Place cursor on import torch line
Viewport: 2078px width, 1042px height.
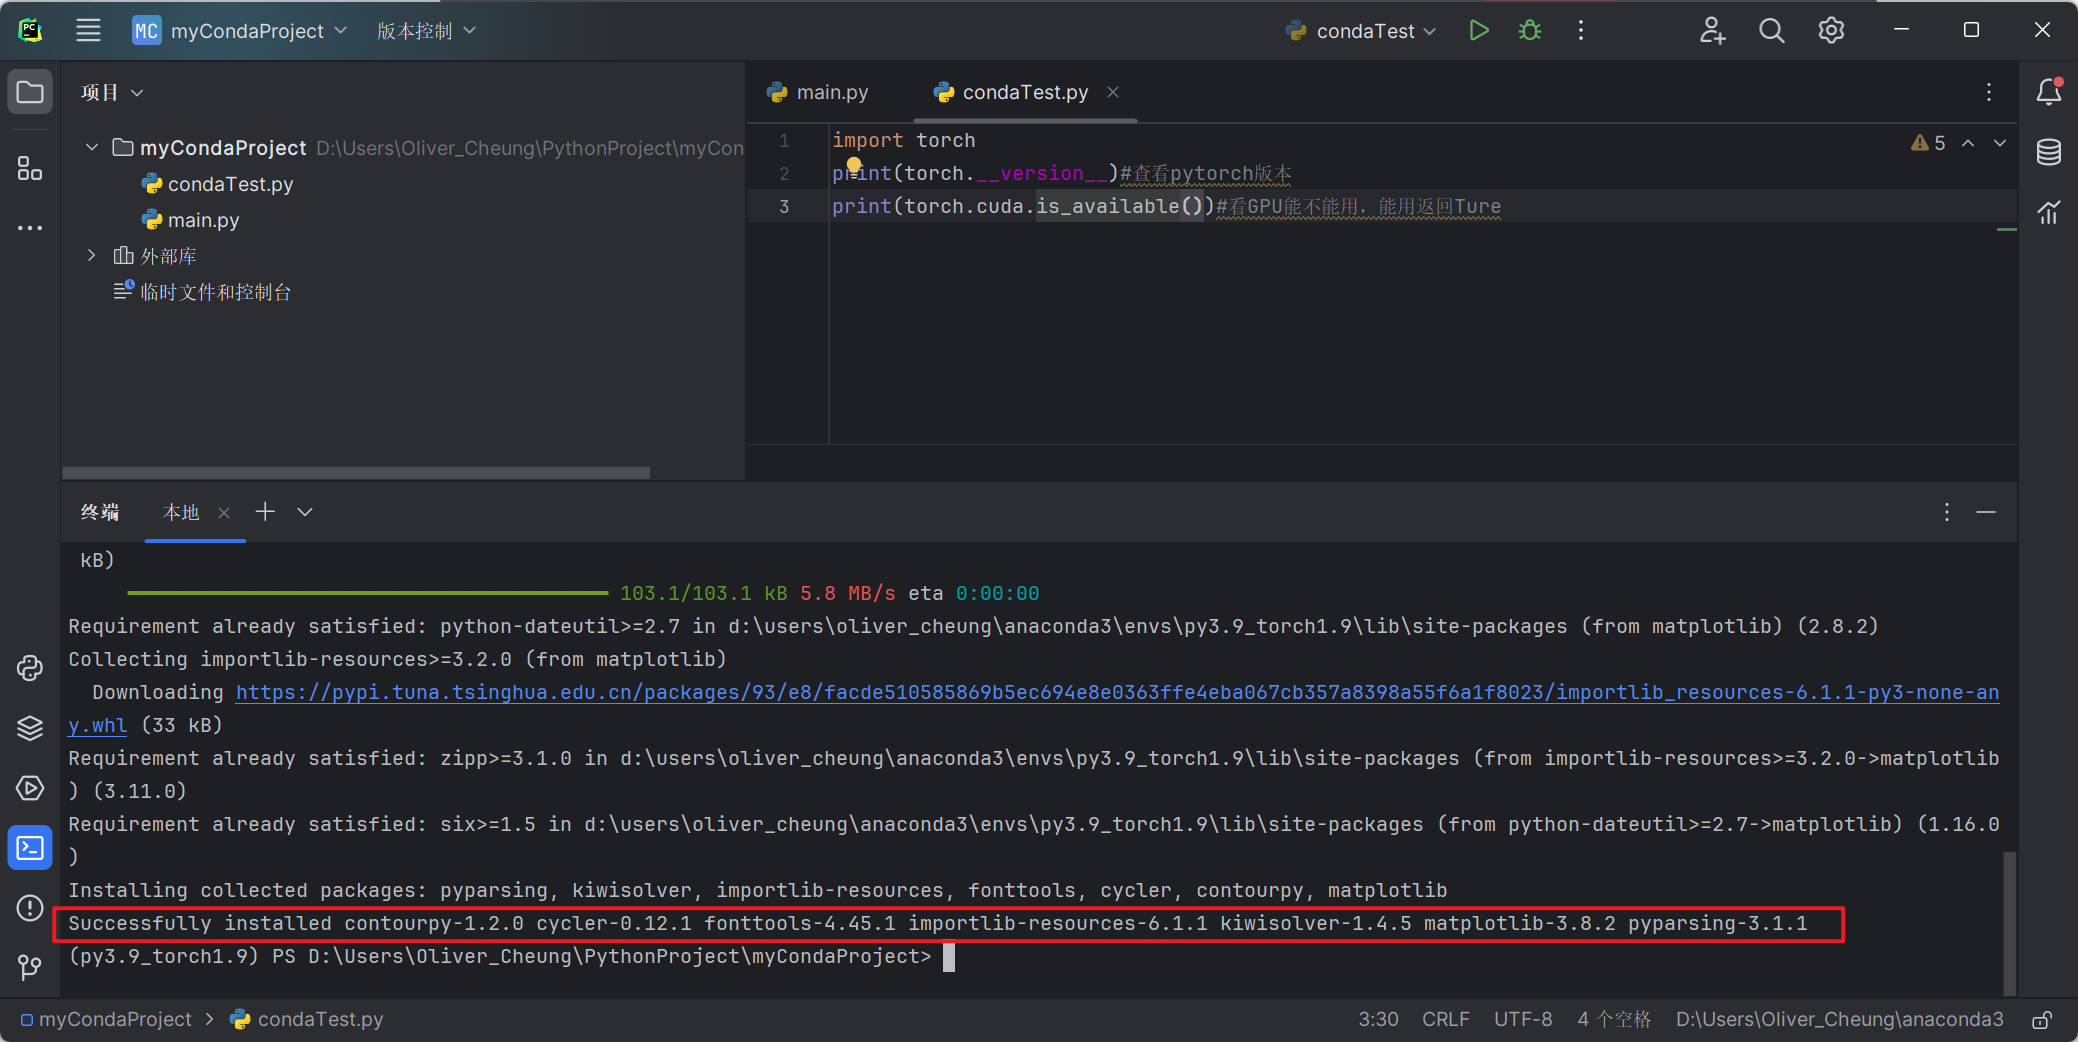[x=903, y=140]
